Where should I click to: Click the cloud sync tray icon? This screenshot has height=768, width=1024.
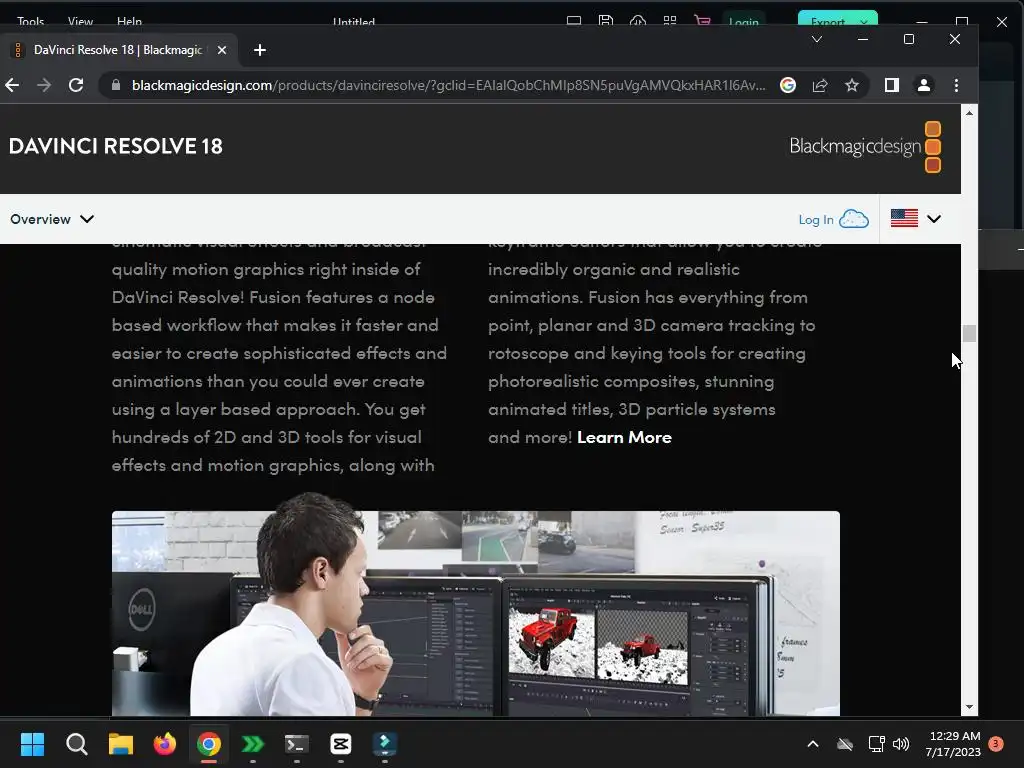845,744
